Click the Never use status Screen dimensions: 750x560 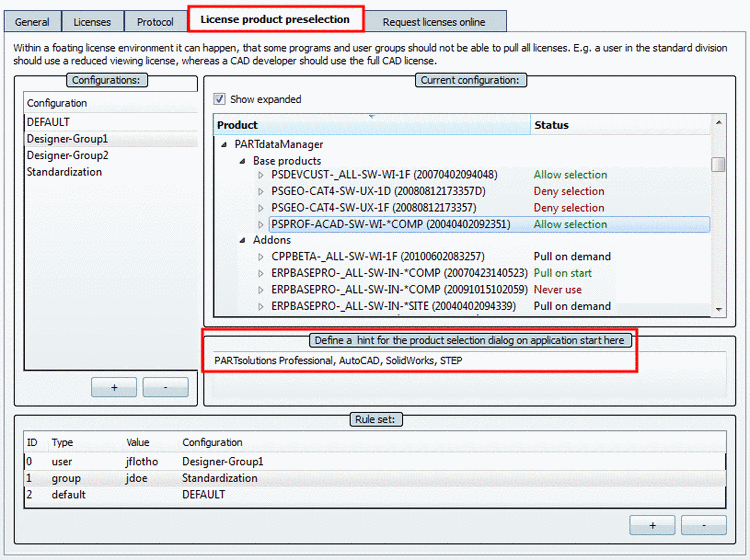(x=557, y=290)
